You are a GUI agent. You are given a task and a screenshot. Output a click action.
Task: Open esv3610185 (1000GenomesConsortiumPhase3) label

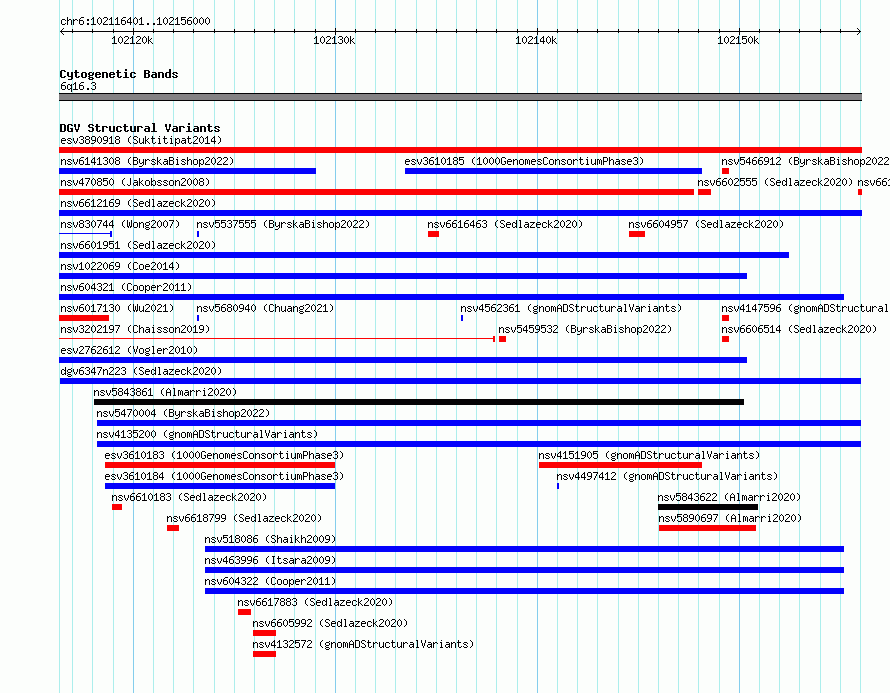(x=524, y=161)
